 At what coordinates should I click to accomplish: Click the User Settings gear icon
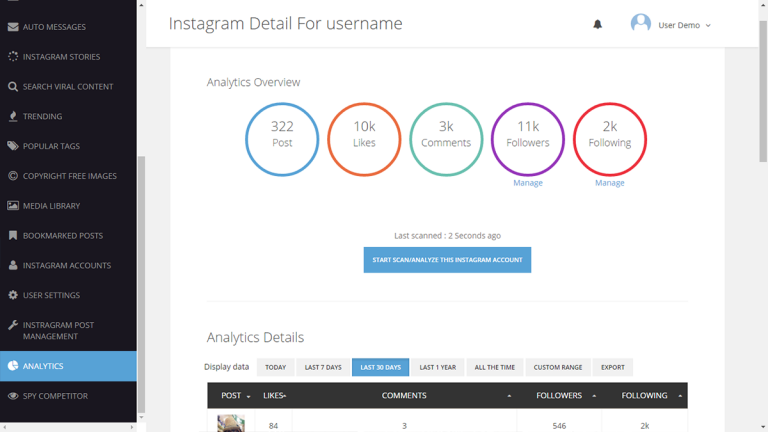(13, 296)
